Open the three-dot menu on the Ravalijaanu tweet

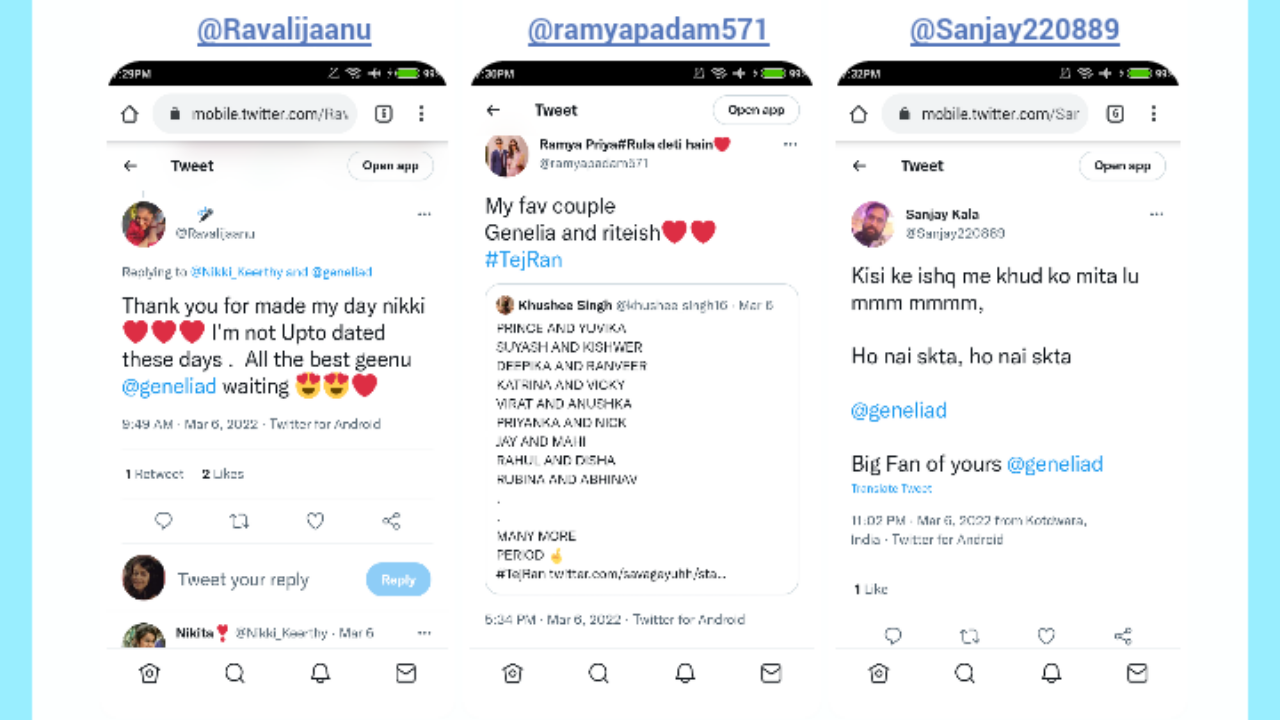[424, 214]
